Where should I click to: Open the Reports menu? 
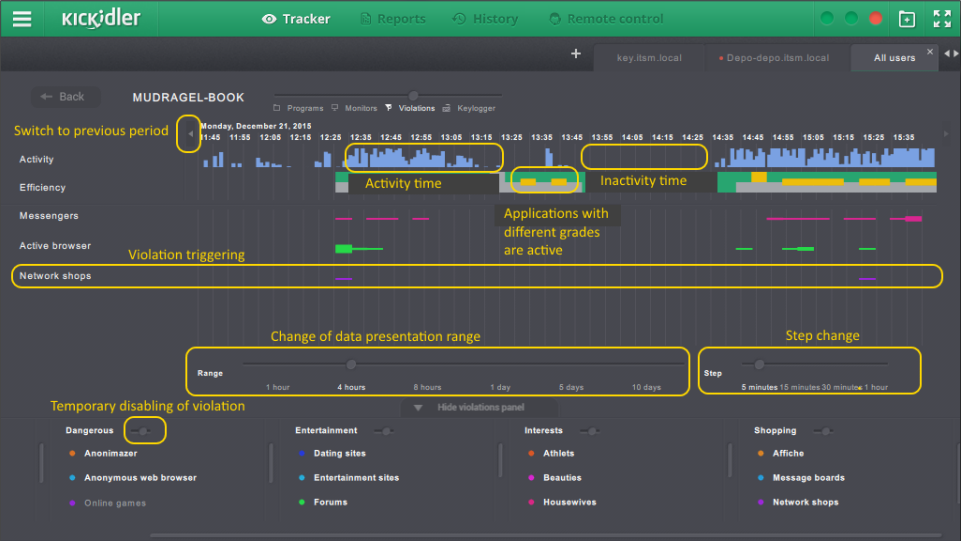pos(393,19)
